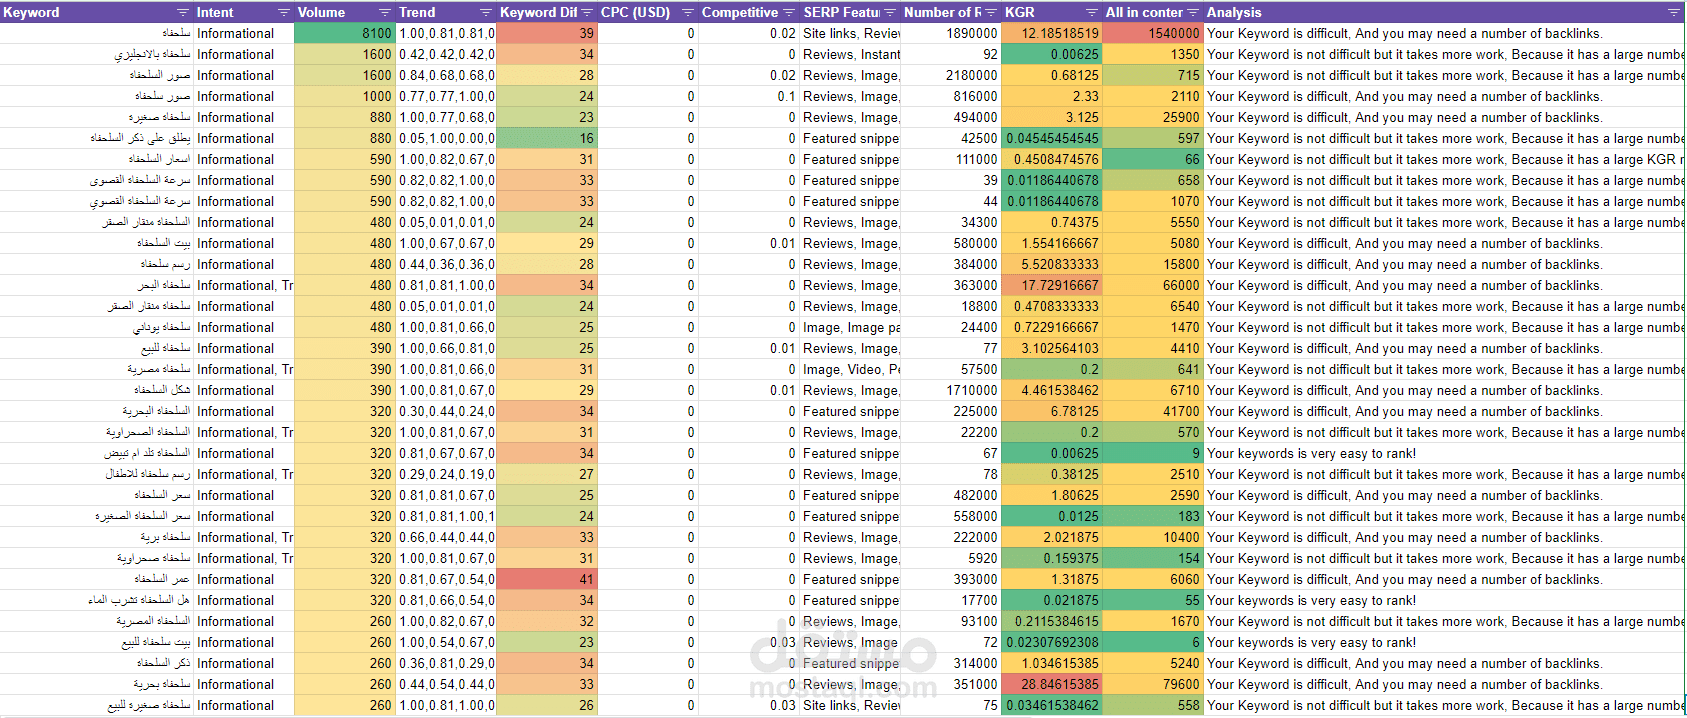Click the trend cell 0.77,0.77,1.00,0
Viewport: 1687px width, 718px height.
coord(446,96)
